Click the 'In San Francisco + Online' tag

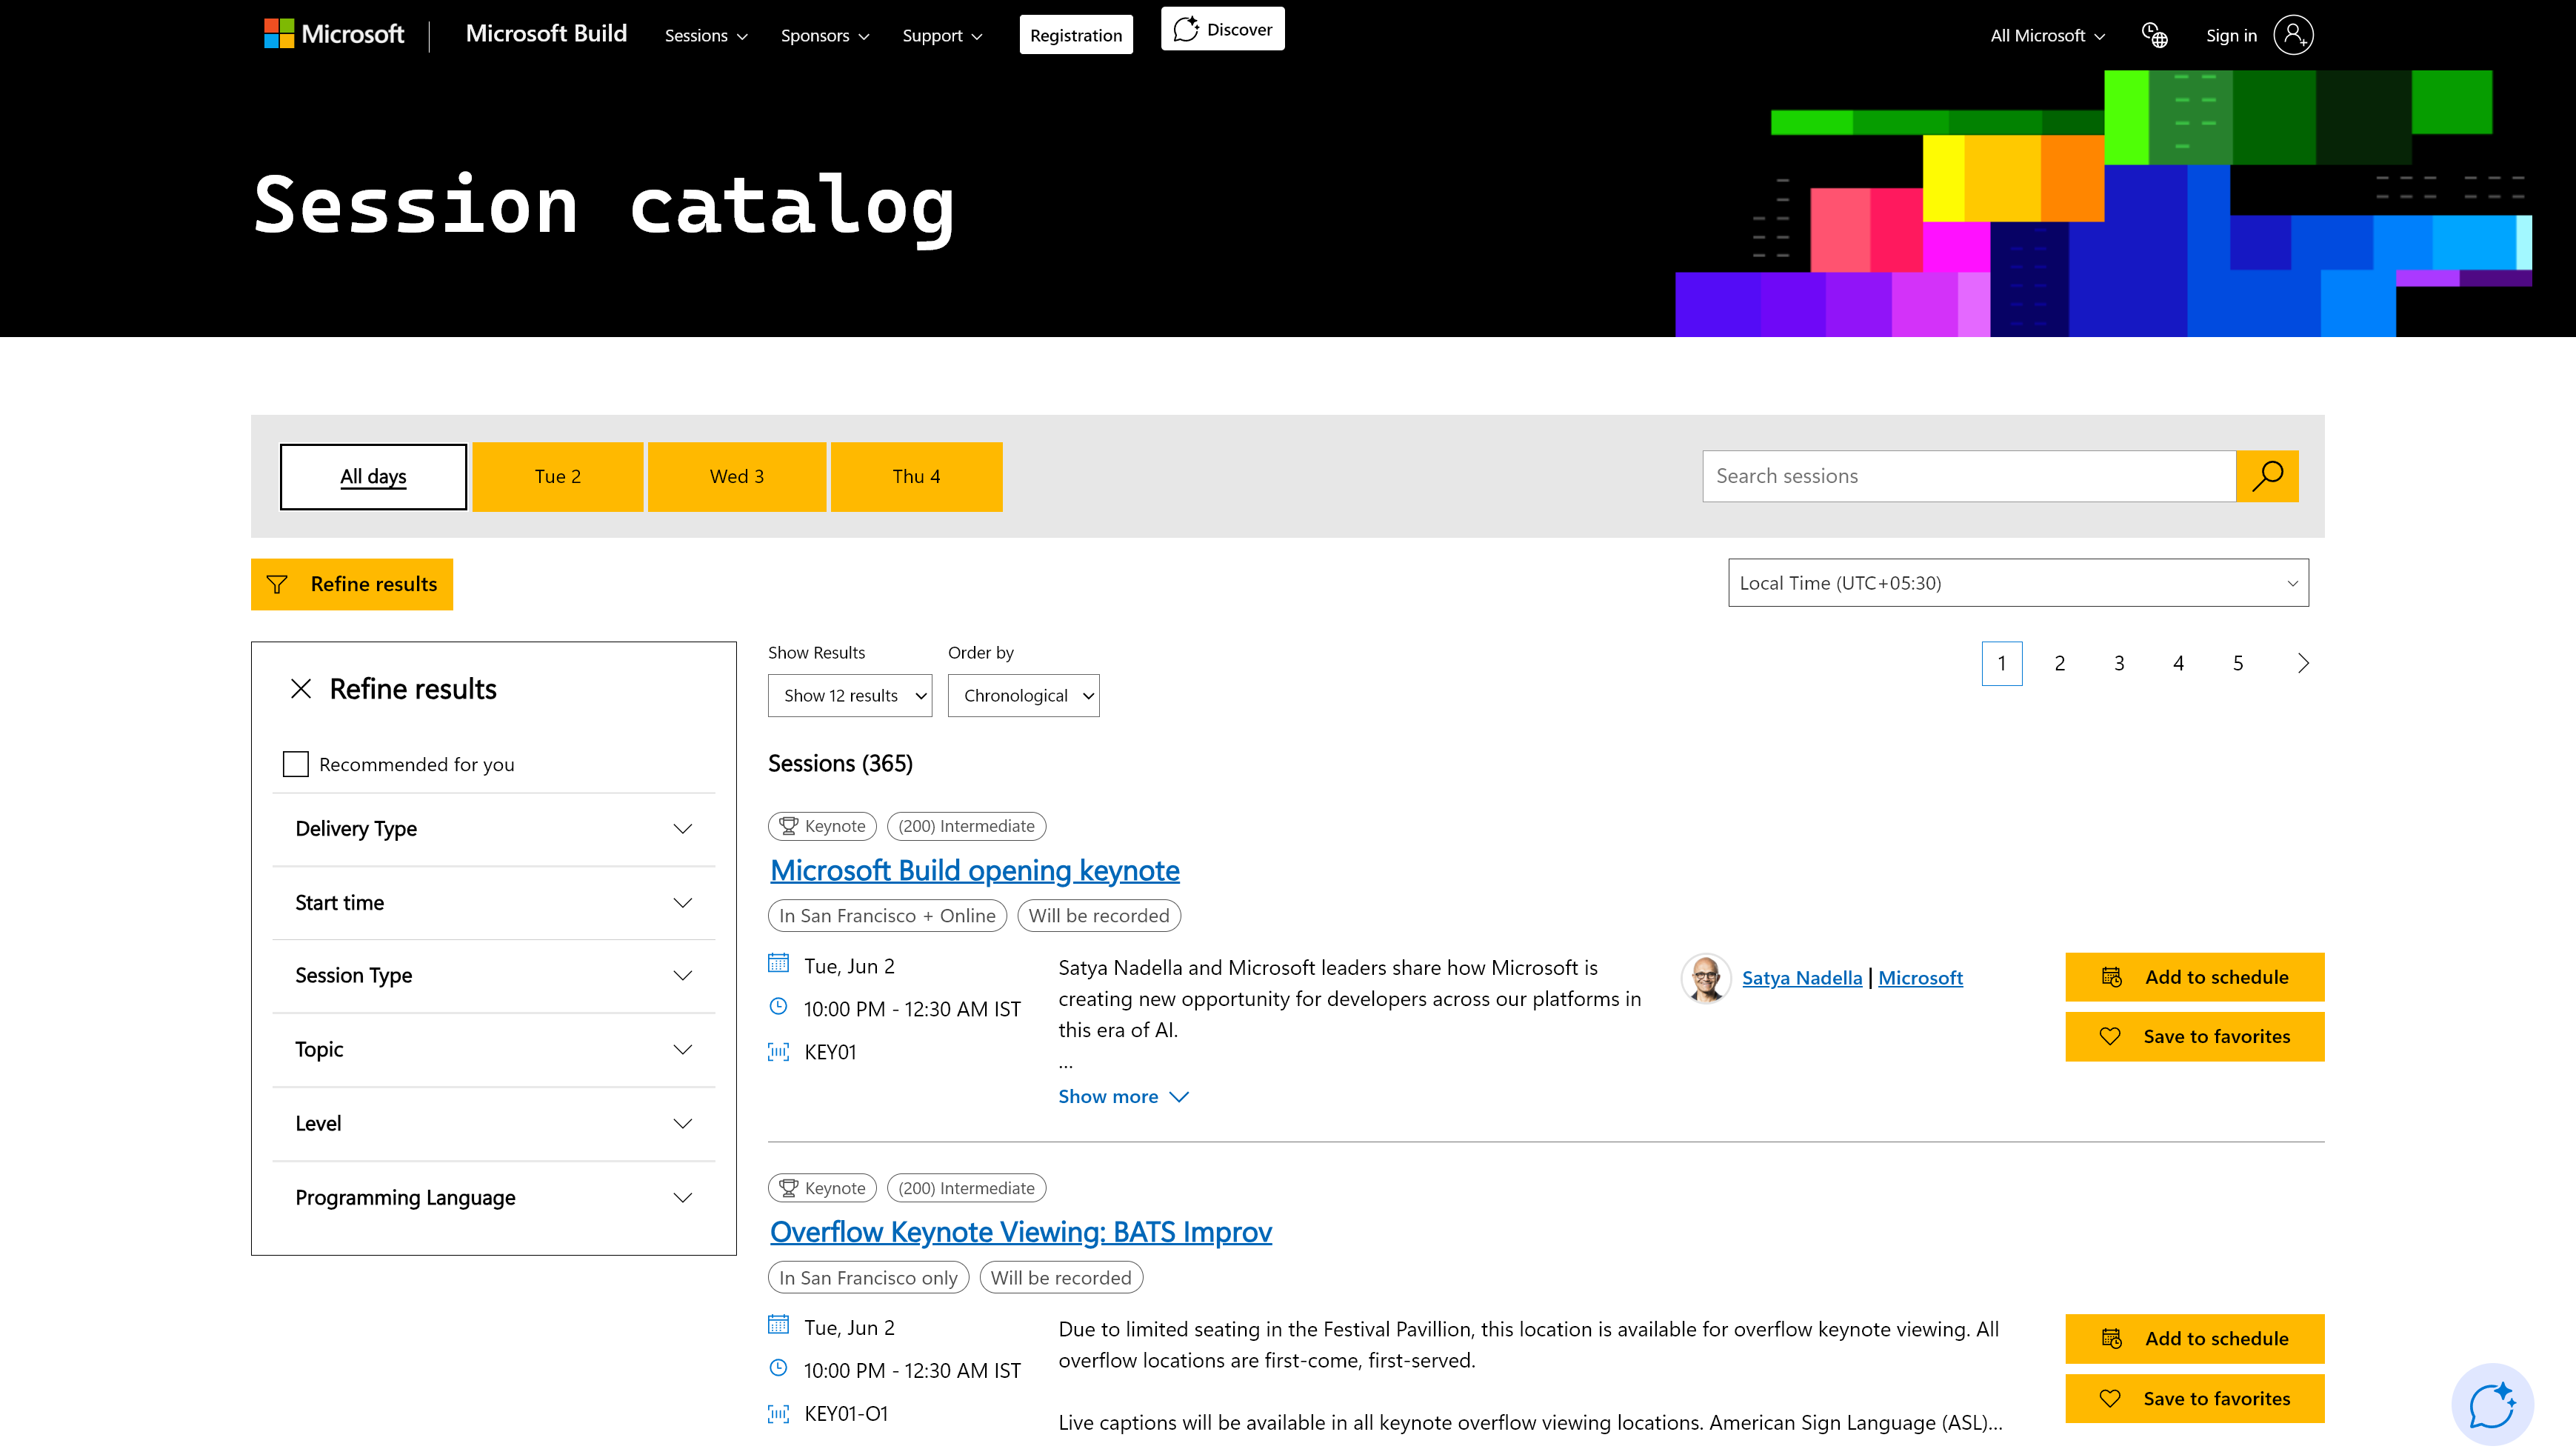887,915
